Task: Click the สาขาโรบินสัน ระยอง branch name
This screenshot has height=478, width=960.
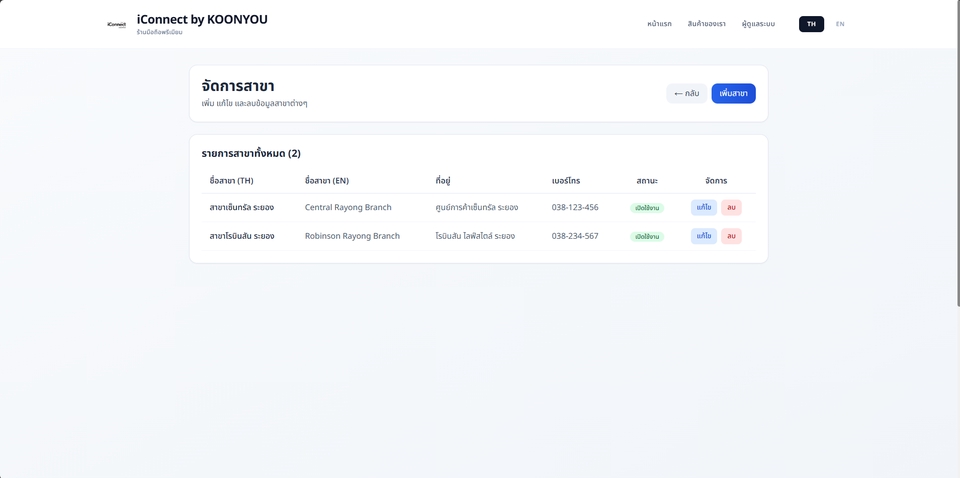Action: [242, 236]
